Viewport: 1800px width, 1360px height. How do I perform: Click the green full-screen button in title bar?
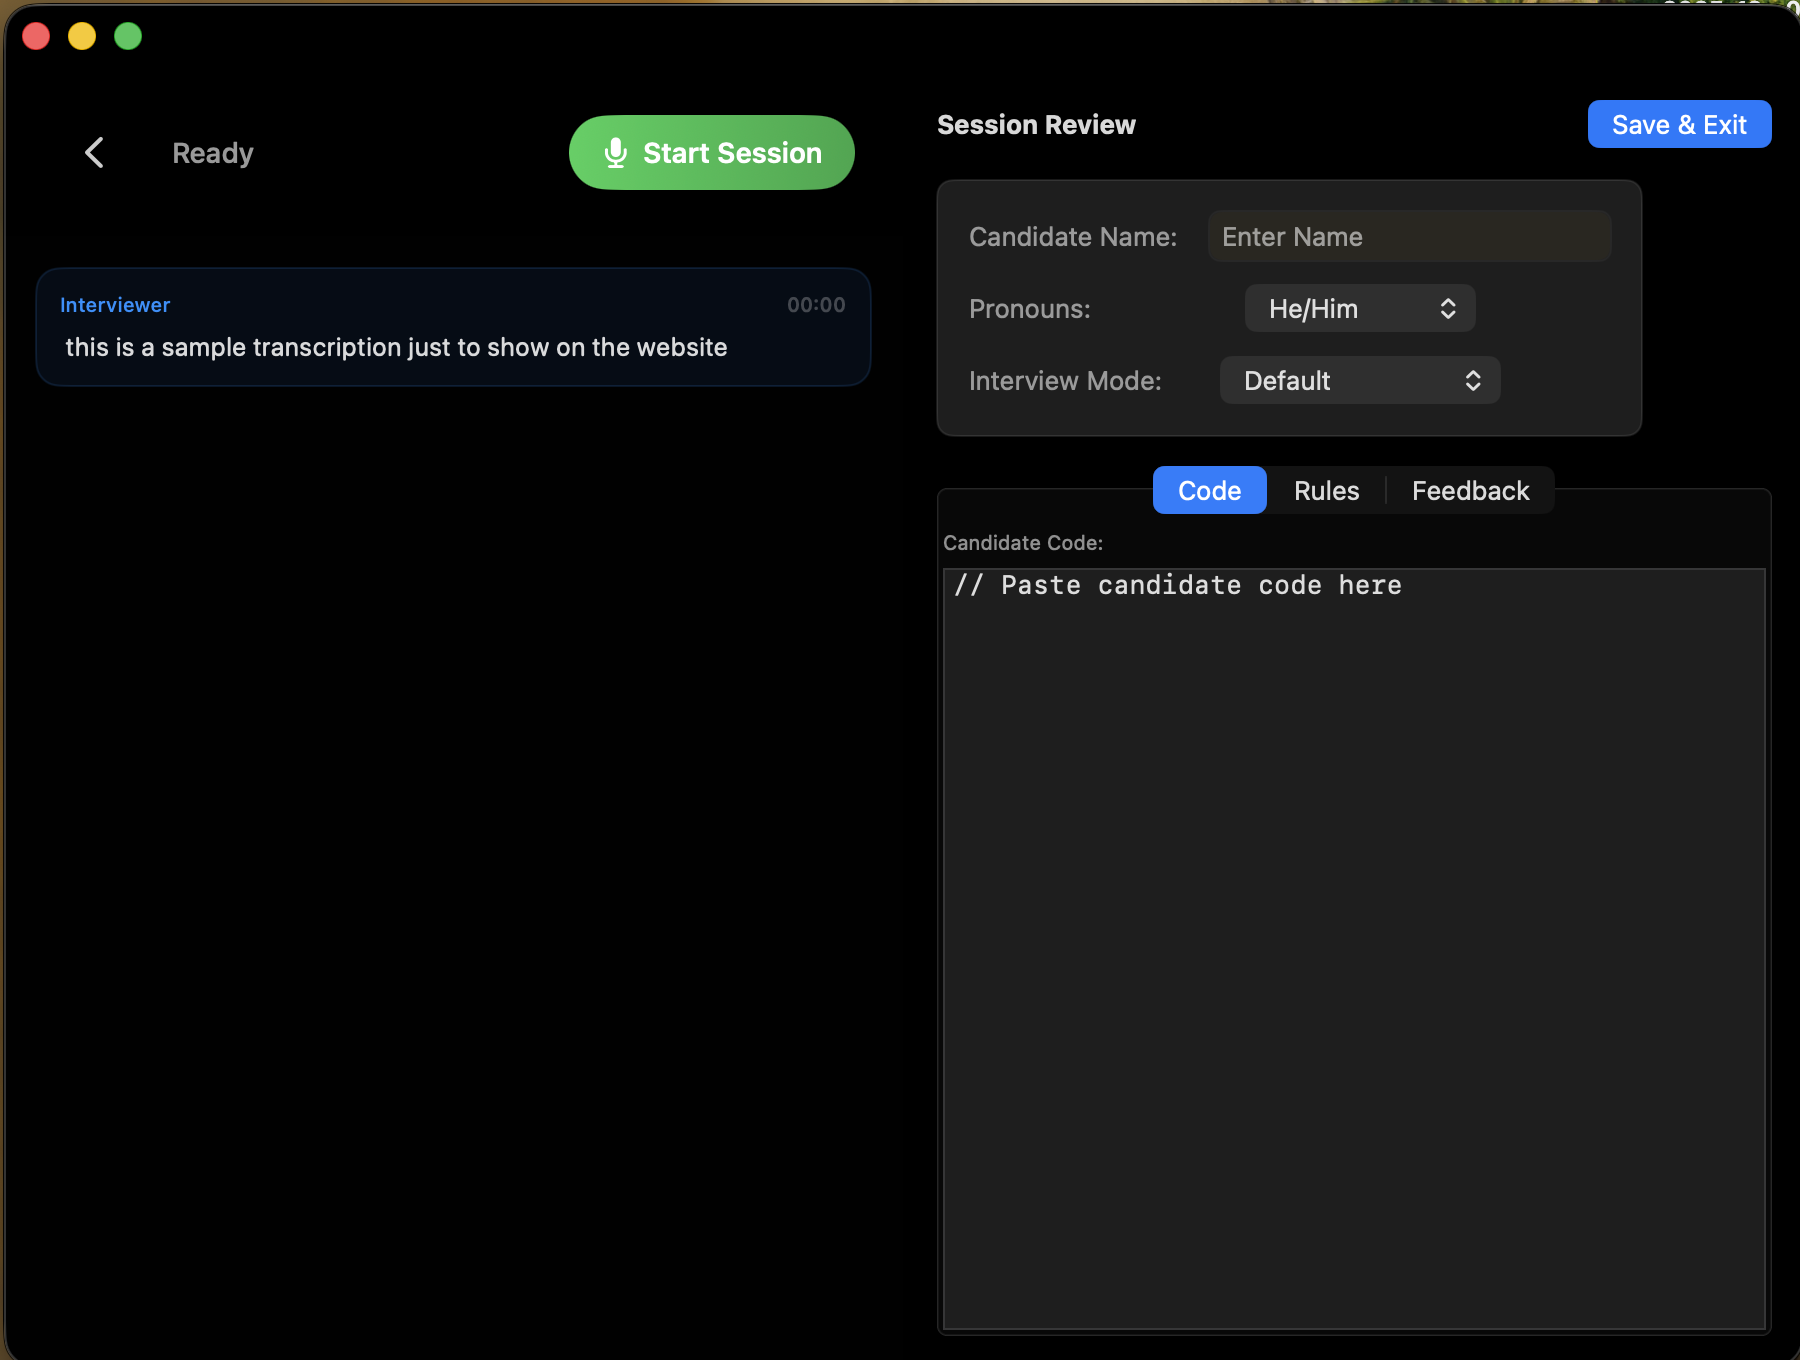click(x=128, y=35)
